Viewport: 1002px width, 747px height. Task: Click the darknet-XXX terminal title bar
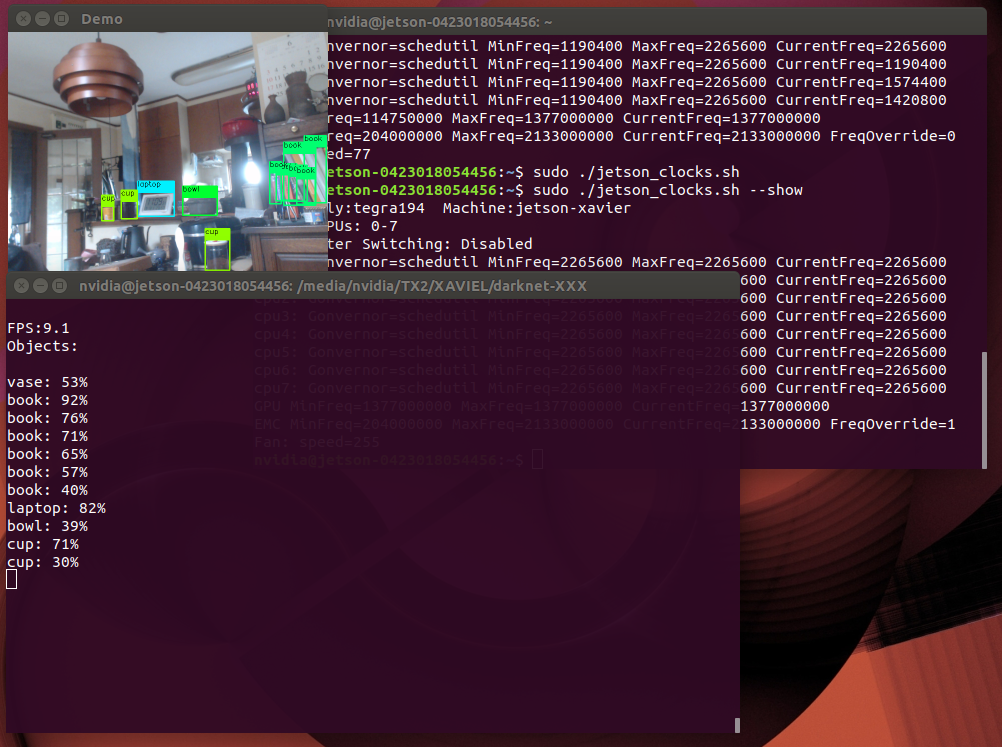click(x=373, y=286)
